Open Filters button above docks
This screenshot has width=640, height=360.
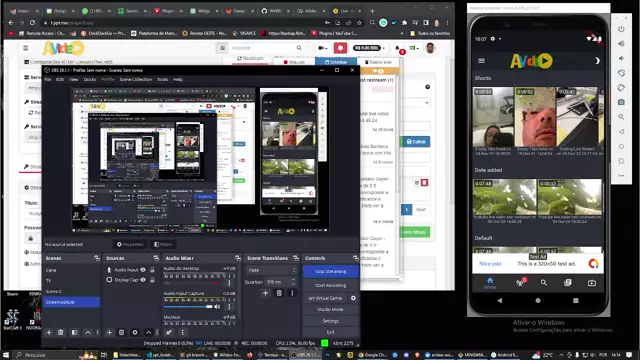[163, 244]
